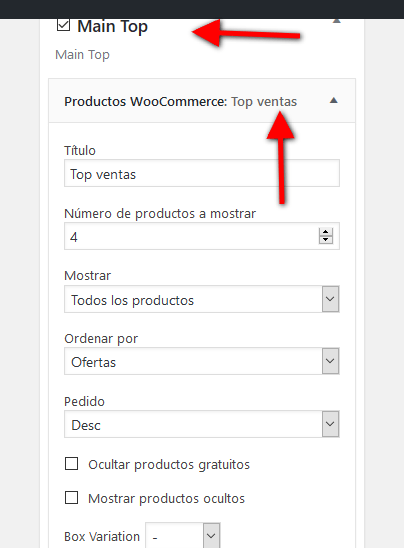
Task: Open the Box Variation dropdown
Action: pyautogui.click(x=183, y=535)
